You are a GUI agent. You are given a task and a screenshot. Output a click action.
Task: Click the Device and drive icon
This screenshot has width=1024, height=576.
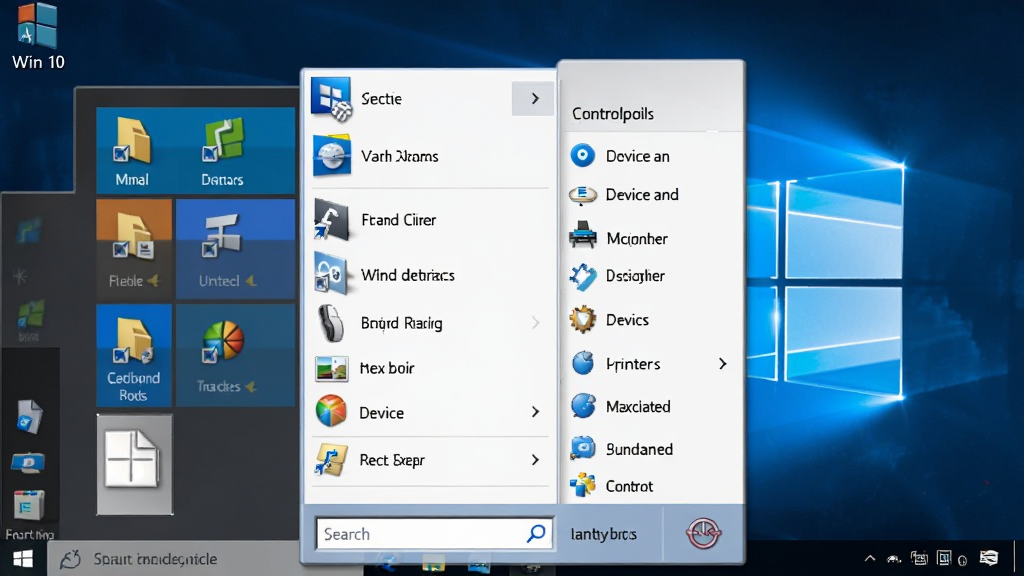(x=583, y=195)
